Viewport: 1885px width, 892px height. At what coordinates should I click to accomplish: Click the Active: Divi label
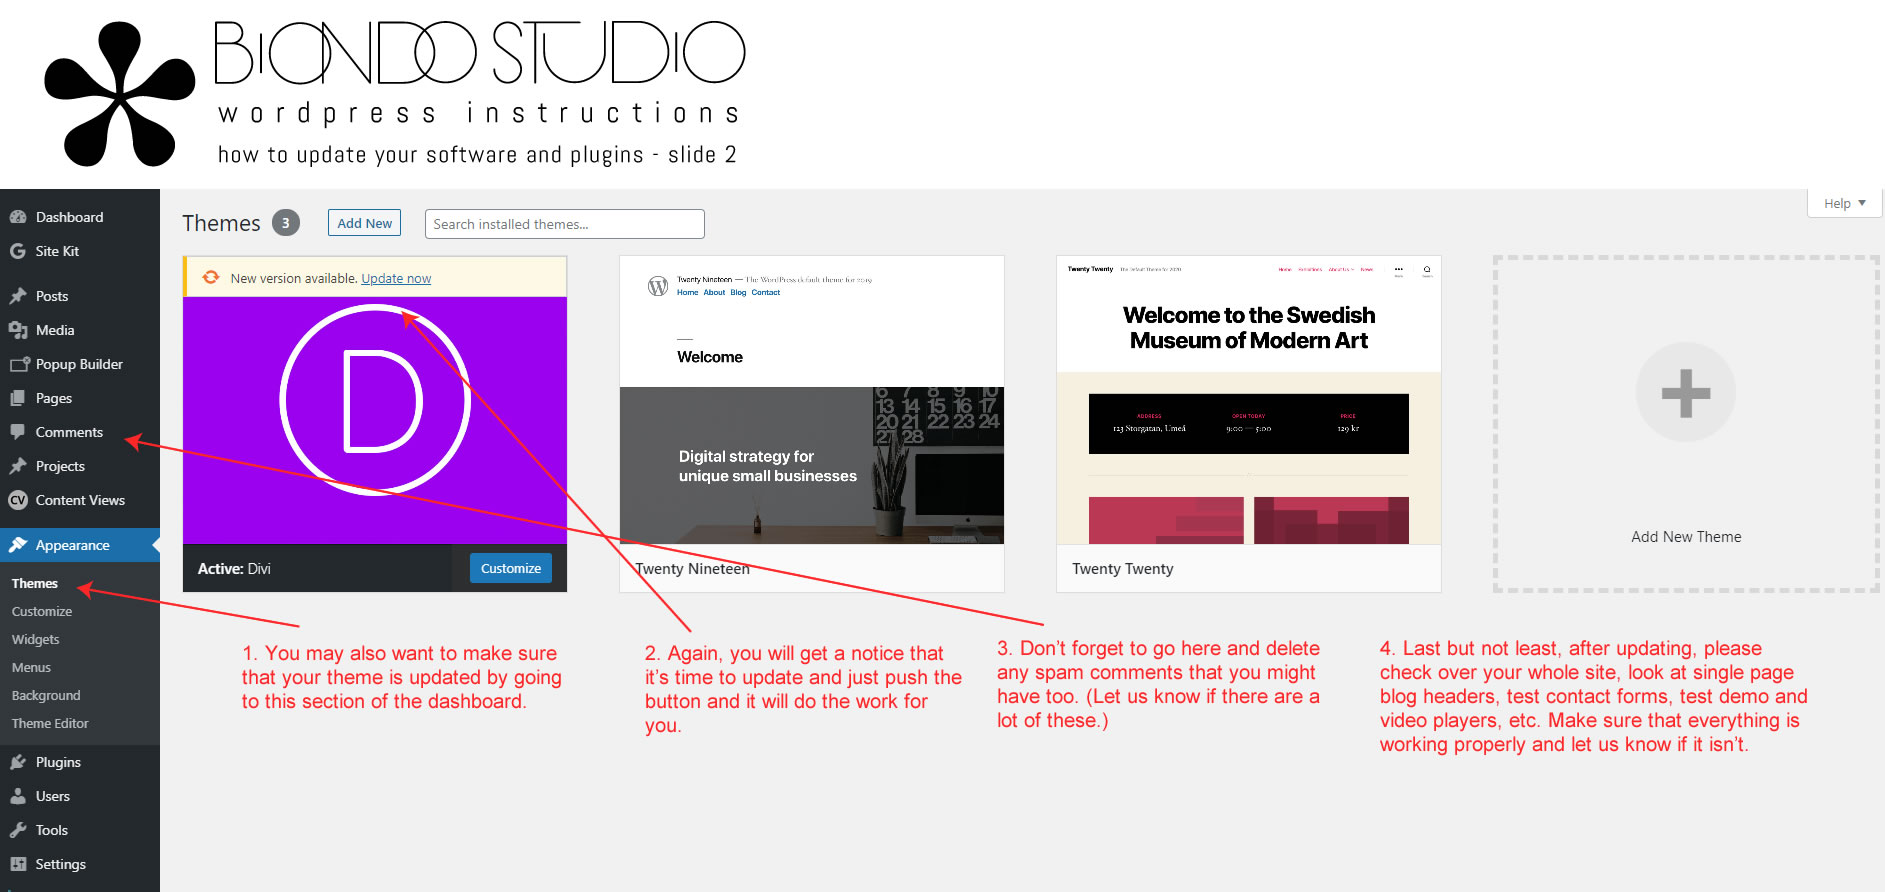pos(234,569)
